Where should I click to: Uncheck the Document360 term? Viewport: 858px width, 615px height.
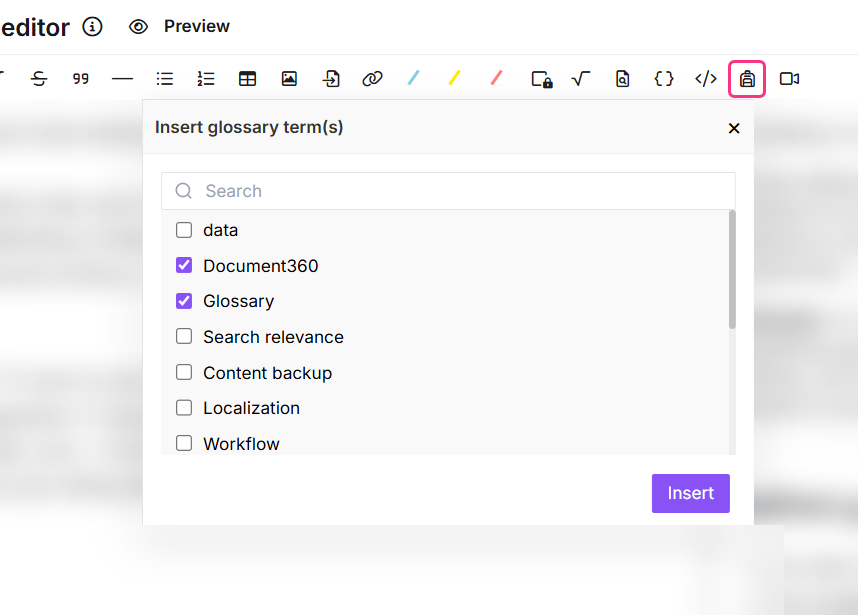184,265
